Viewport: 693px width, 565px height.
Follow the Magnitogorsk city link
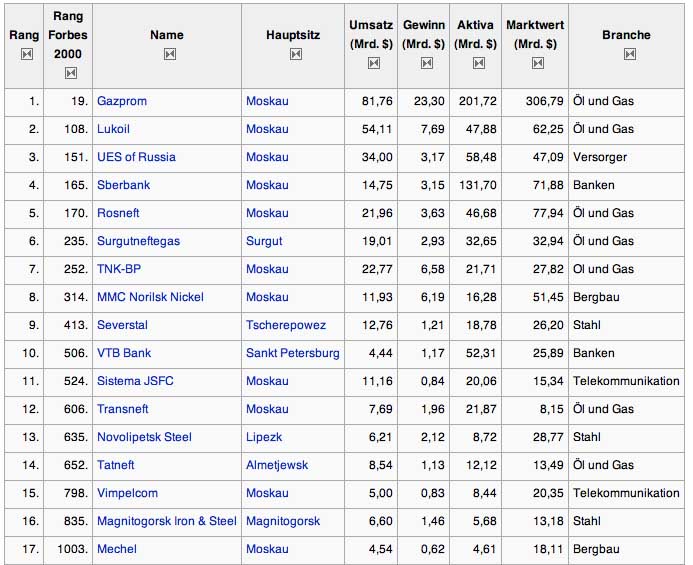[283, 521]
